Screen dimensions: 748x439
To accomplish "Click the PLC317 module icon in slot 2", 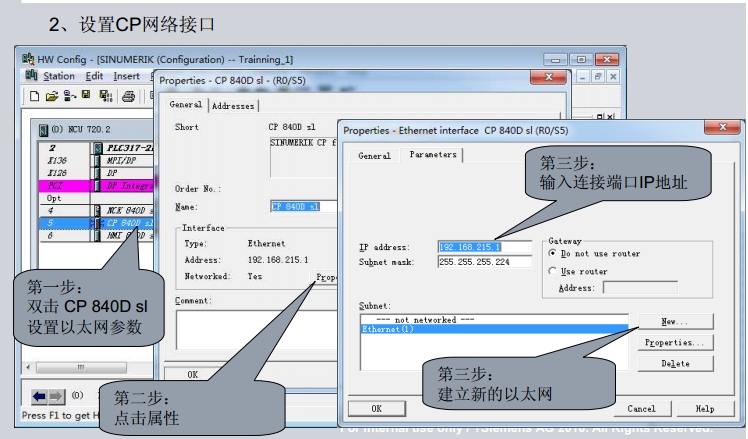I will 98,148.
